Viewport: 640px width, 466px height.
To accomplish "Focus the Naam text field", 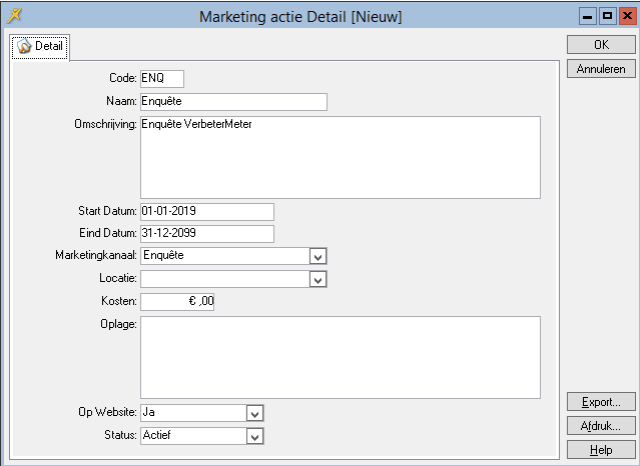I will pyautogui.click(x=233, y=101).
